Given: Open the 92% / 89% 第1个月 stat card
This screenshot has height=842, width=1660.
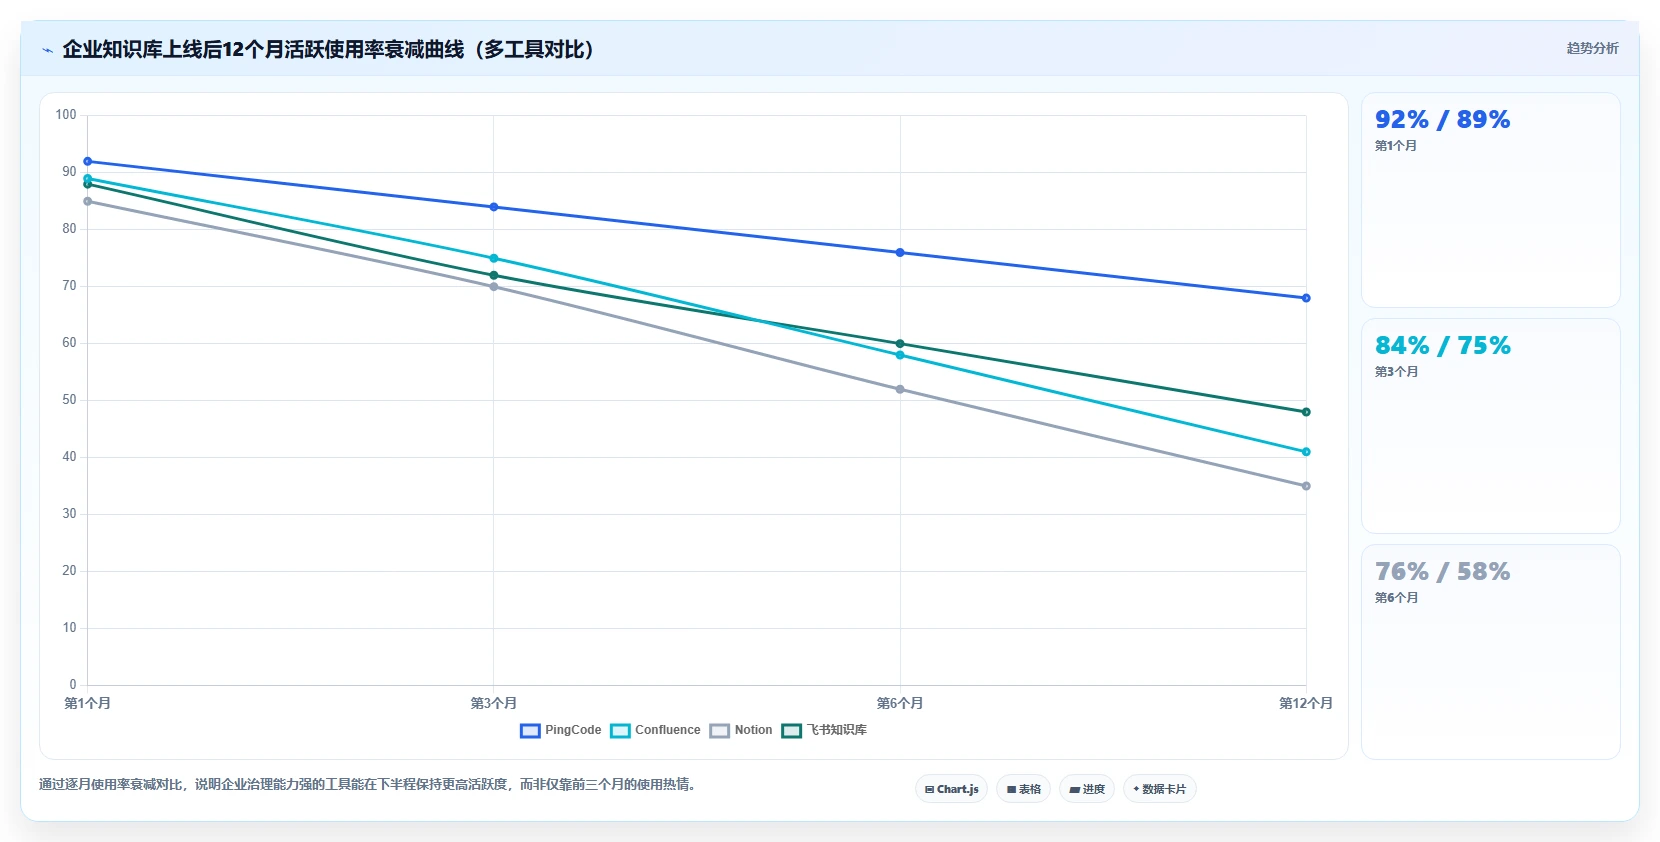Looking at the screenshot, I should coord(1490,200).
